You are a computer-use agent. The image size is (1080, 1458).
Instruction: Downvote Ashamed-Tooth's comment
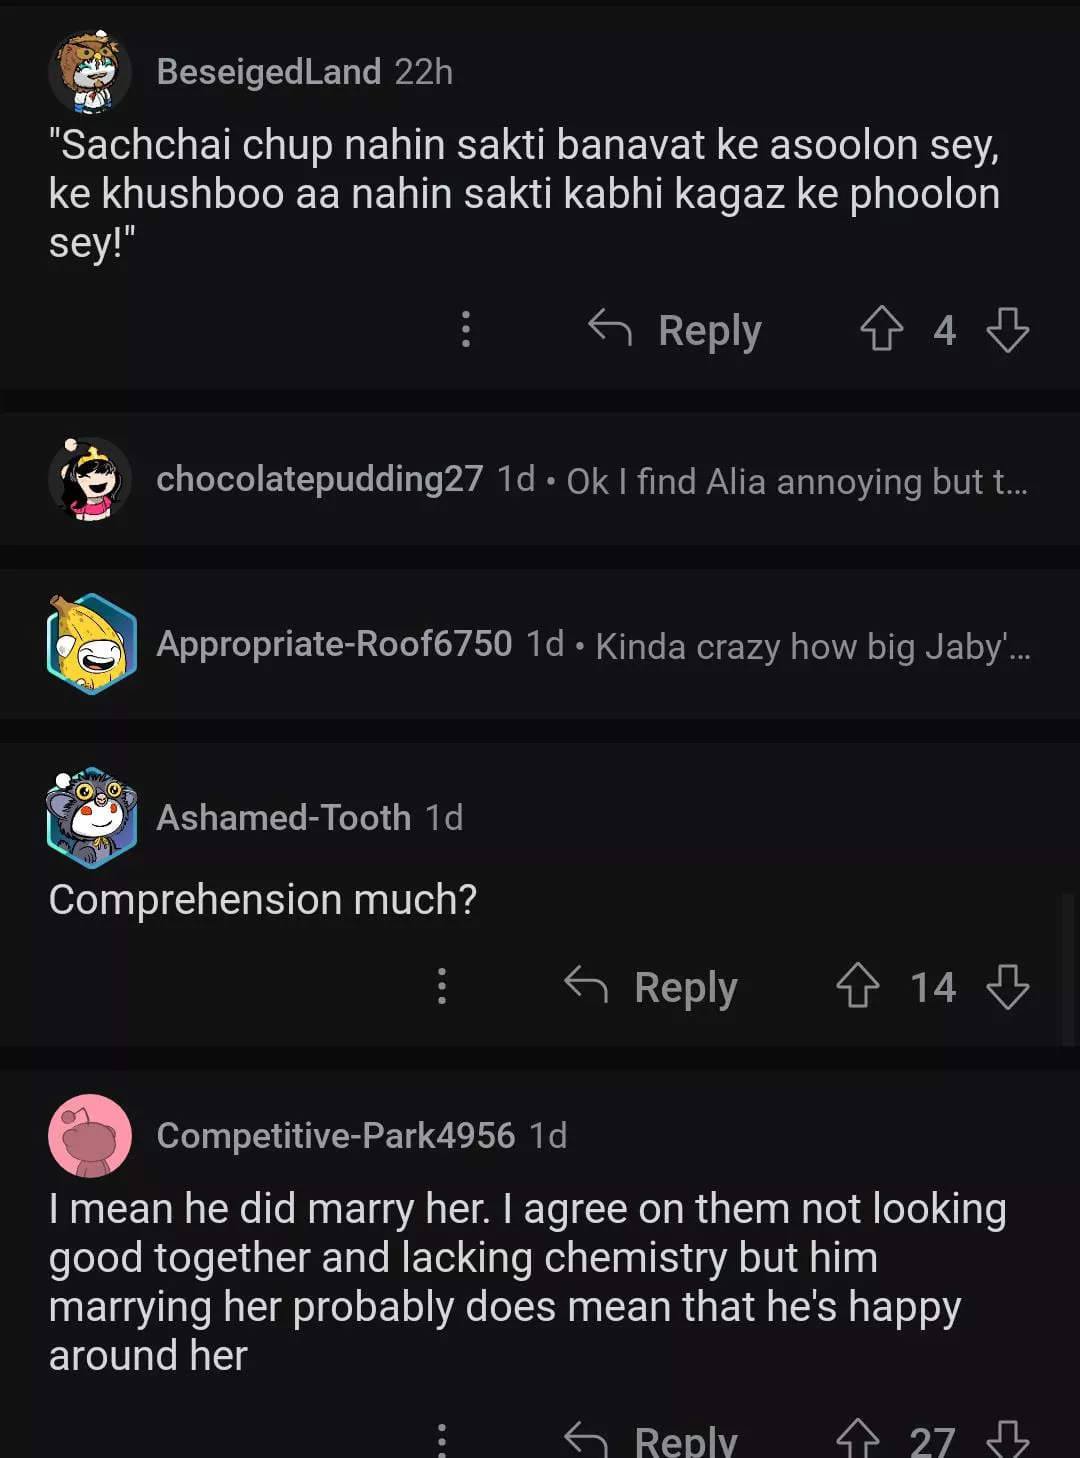1007,986
